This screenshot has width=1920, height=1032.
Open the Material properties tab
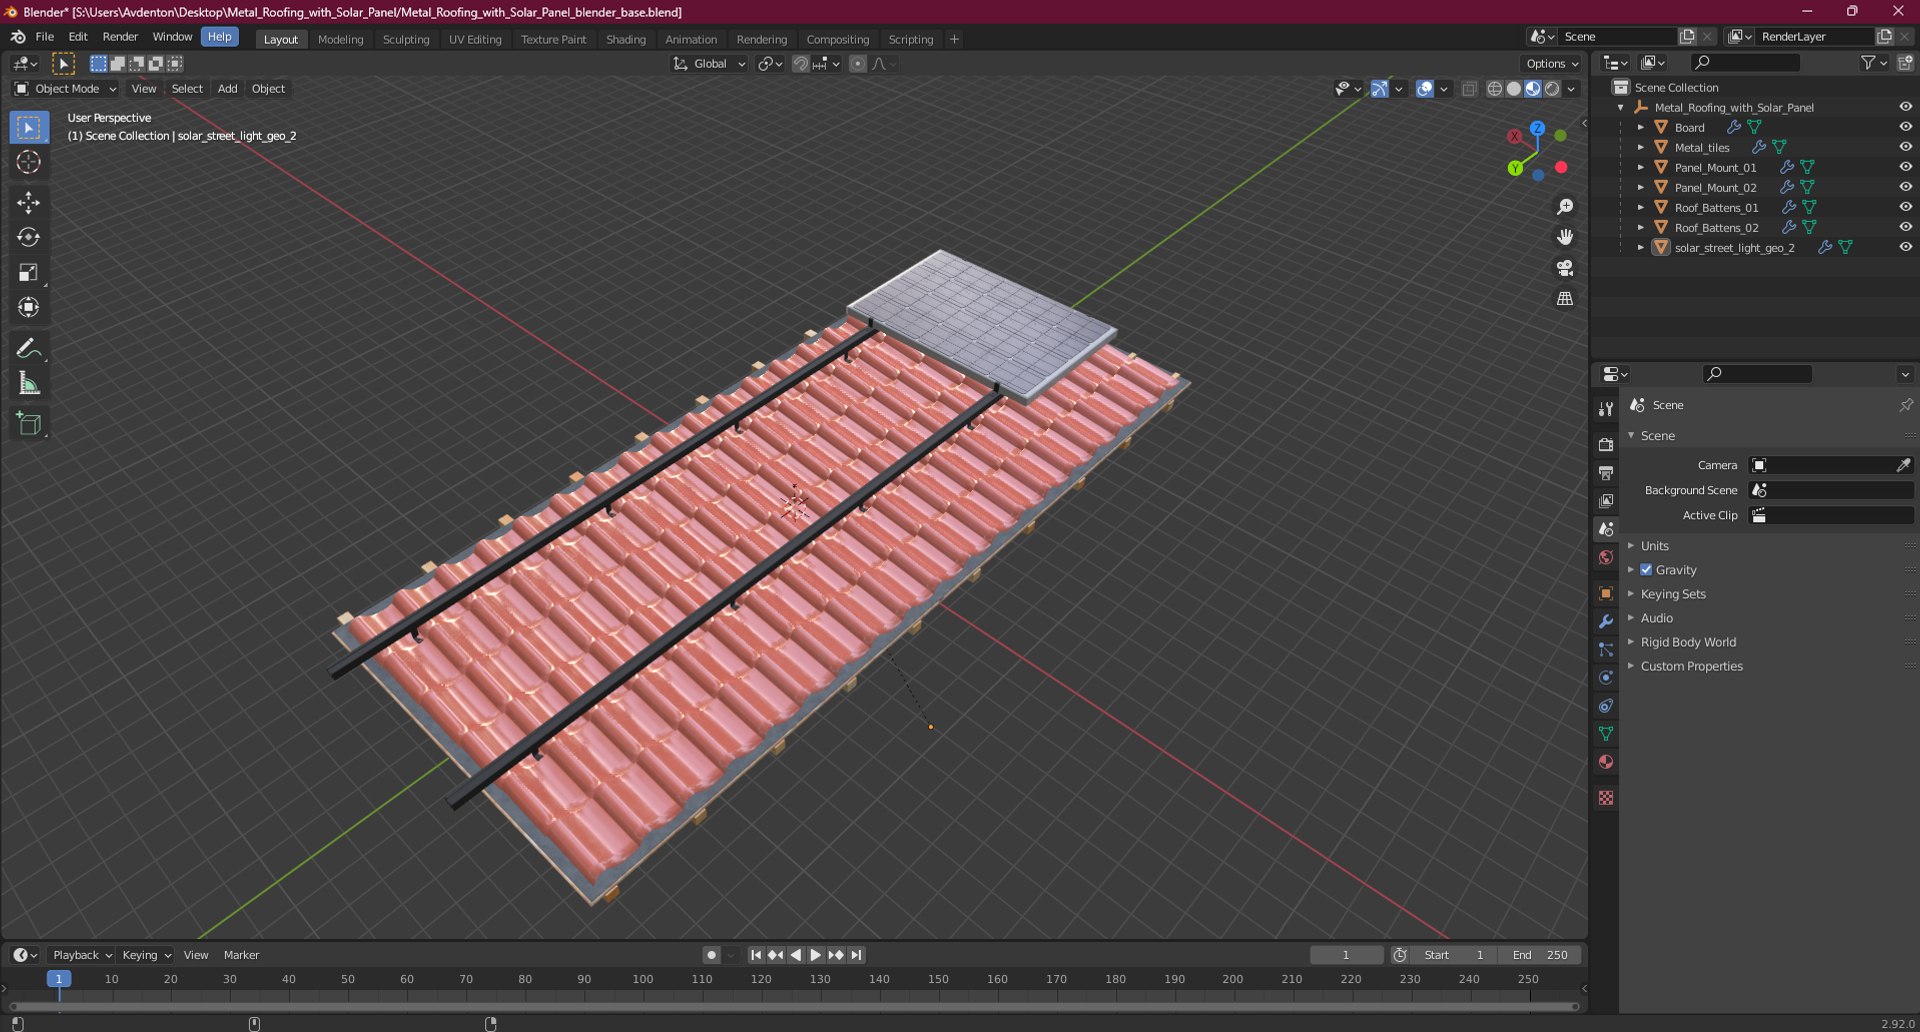coord(1606,762)
